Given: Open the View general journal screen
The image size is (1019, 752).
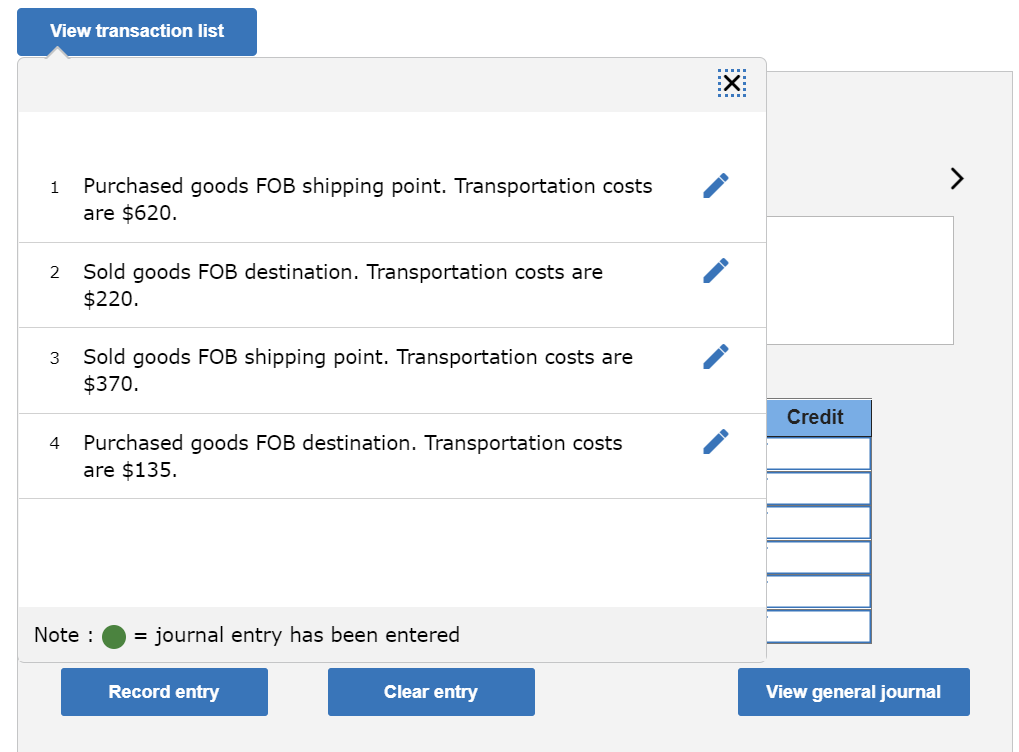Looking at the screenshot, I should [x=853, y=691].
